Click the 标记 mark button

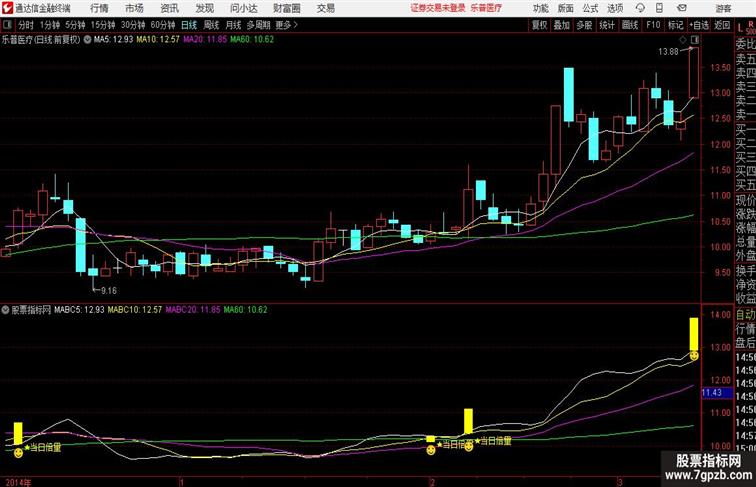[x=675, y=25]
